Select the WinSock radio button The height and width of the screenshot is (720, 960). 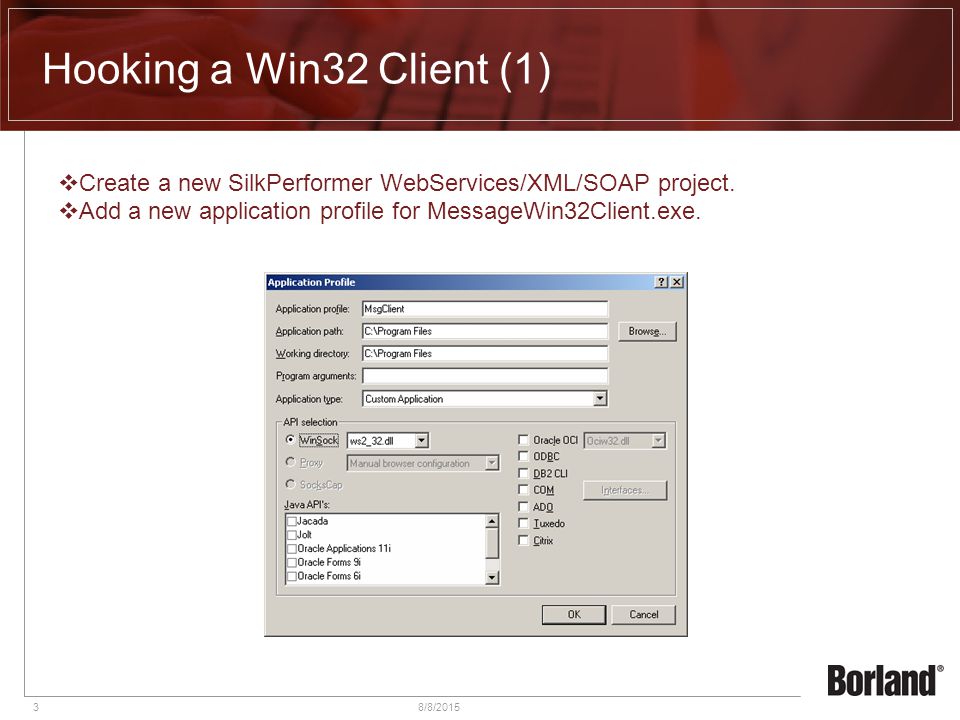[290, 440]
